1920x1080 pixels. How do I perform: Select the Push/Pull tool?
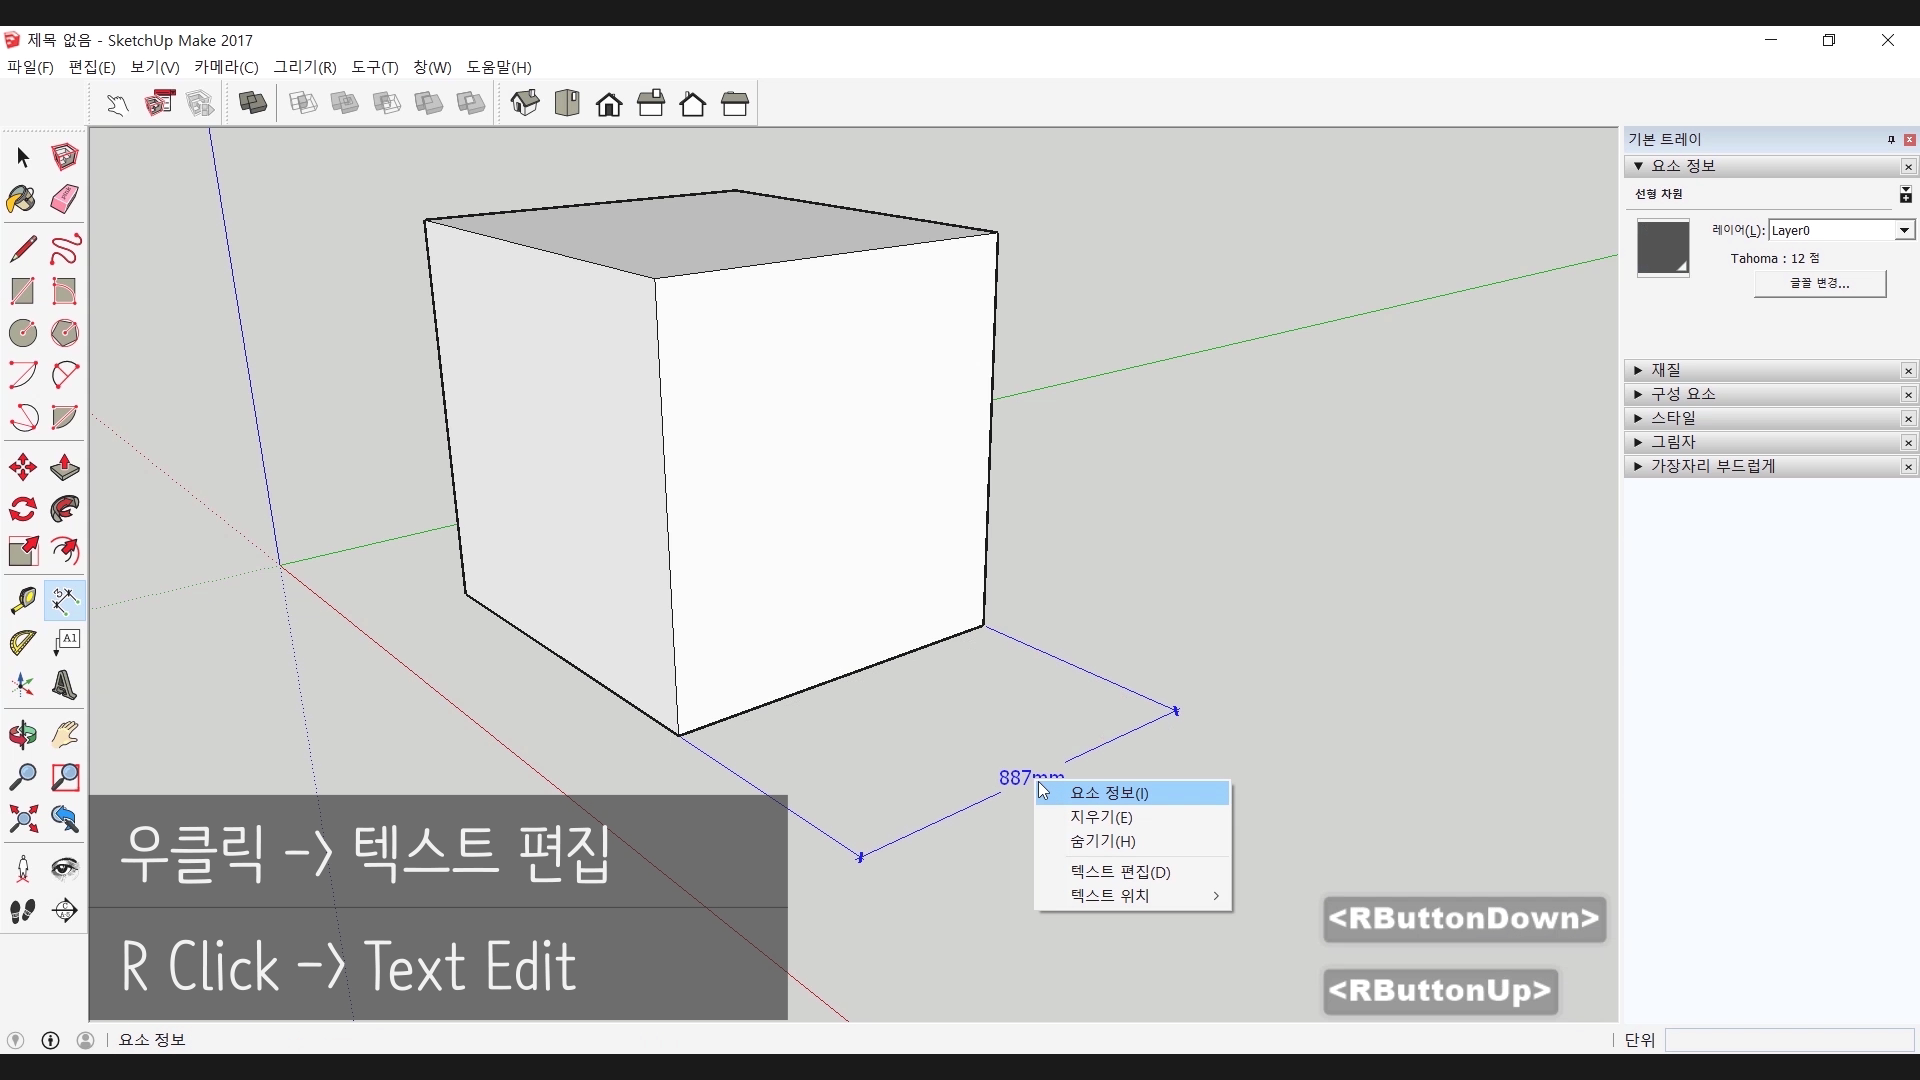point(65,468)
